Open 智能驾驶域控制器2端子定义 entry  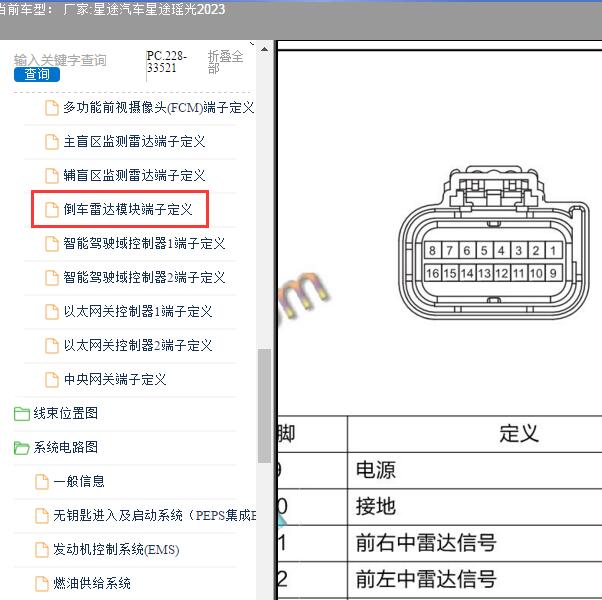(x=144, y=277)
